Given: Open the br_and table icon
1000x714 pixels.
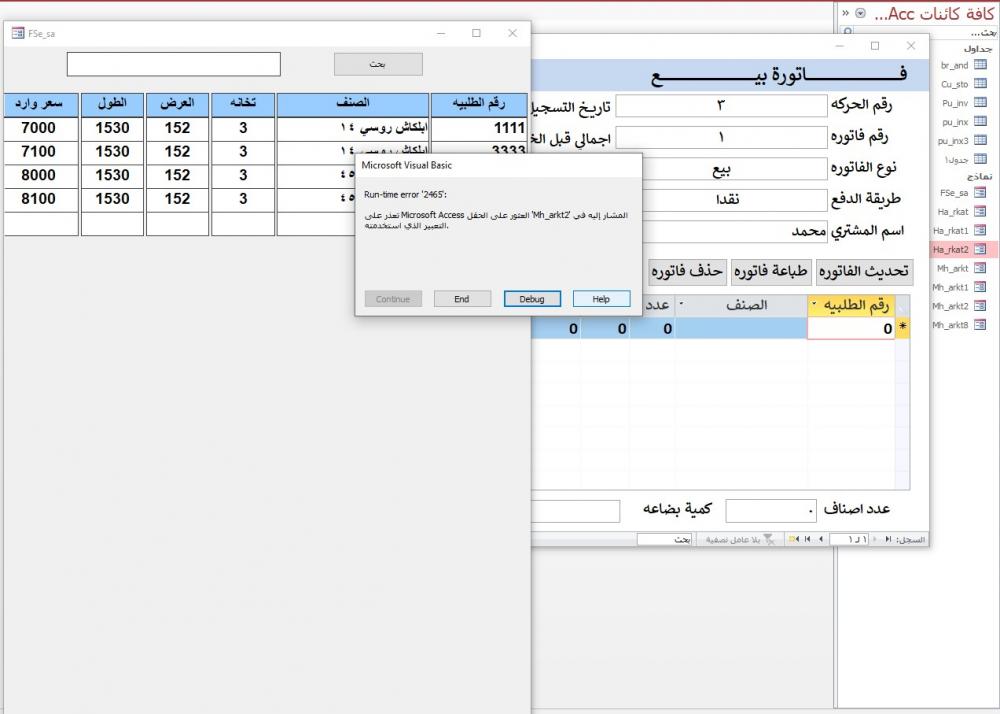Looking at the screenshot, I should click(980, 65).
